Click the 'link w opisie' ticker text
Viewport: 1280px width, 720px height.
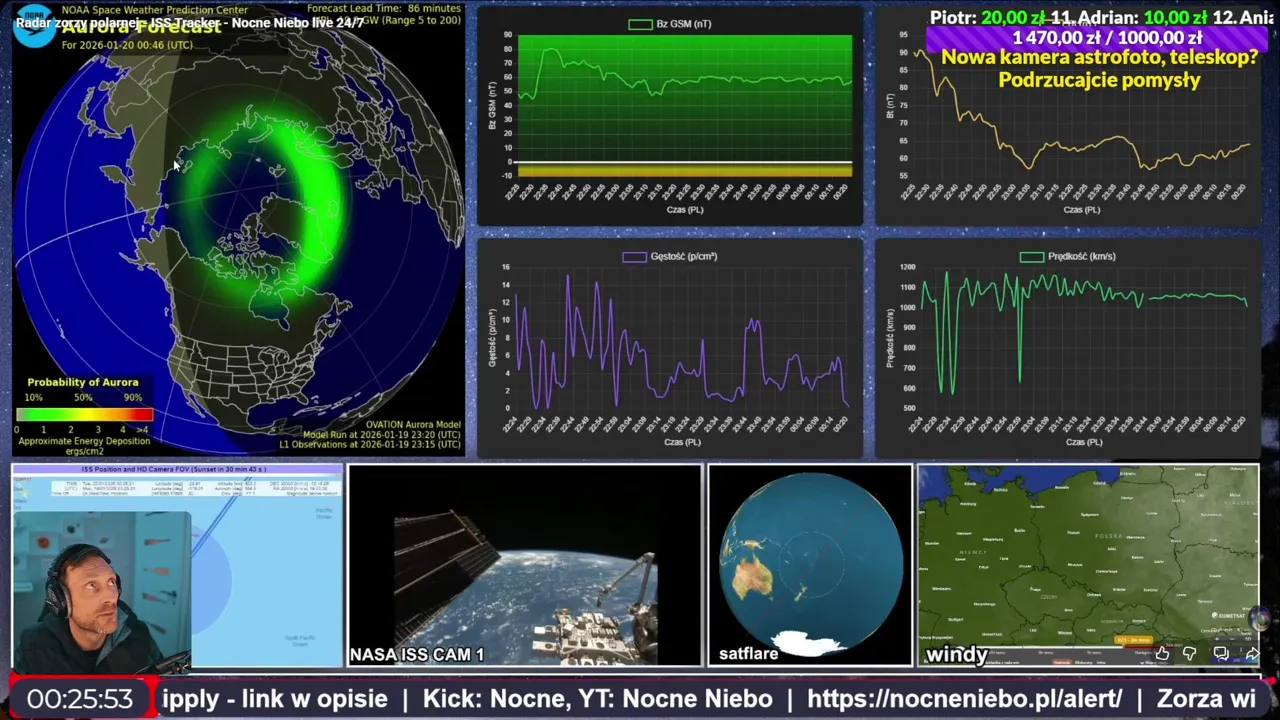point(275,698)
